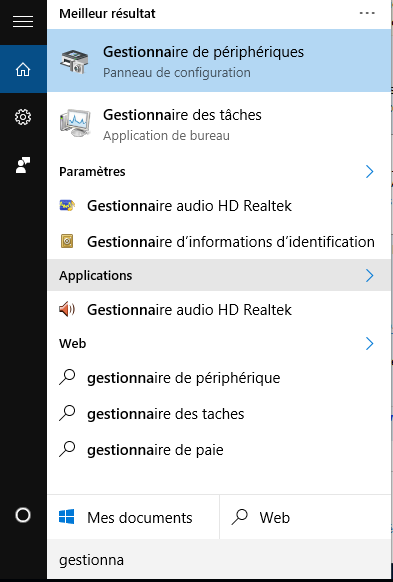Click magnifier icon beside gestionnaire de paie
Image resolution: width=393 pixels, height=582 pixels.
(x=67, y=449)
